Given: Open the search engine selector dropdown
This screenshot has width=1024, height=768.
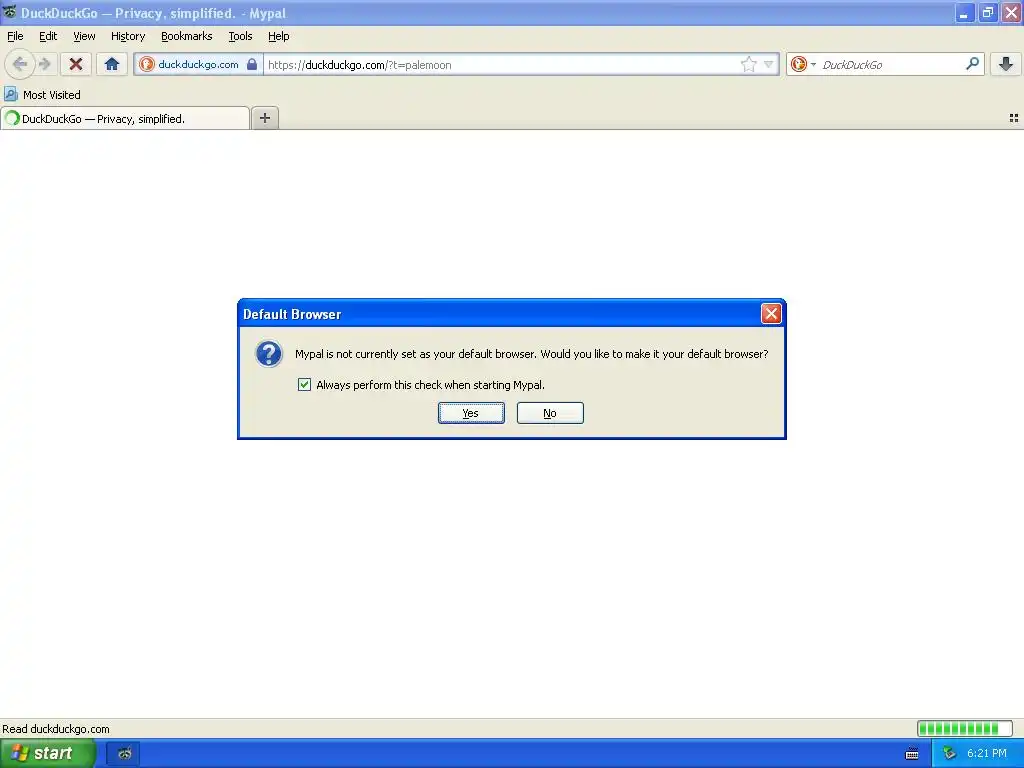Looking at the screenshot, I should coord(803,64).
